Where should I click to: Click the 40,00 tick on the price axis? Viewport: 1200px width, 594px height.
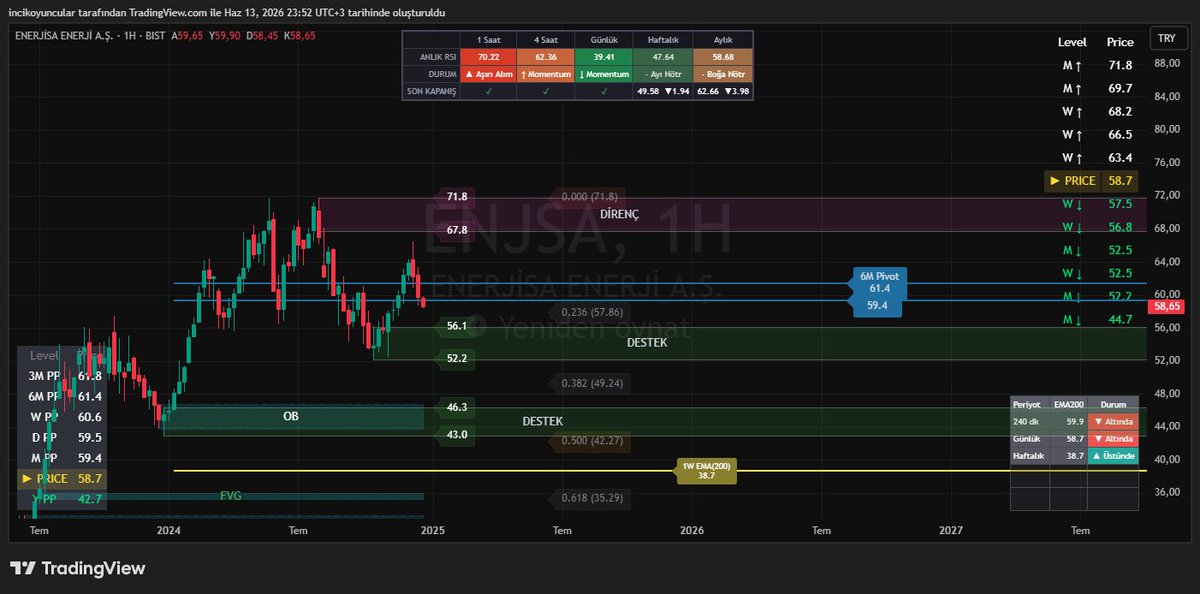[1167, 459]
